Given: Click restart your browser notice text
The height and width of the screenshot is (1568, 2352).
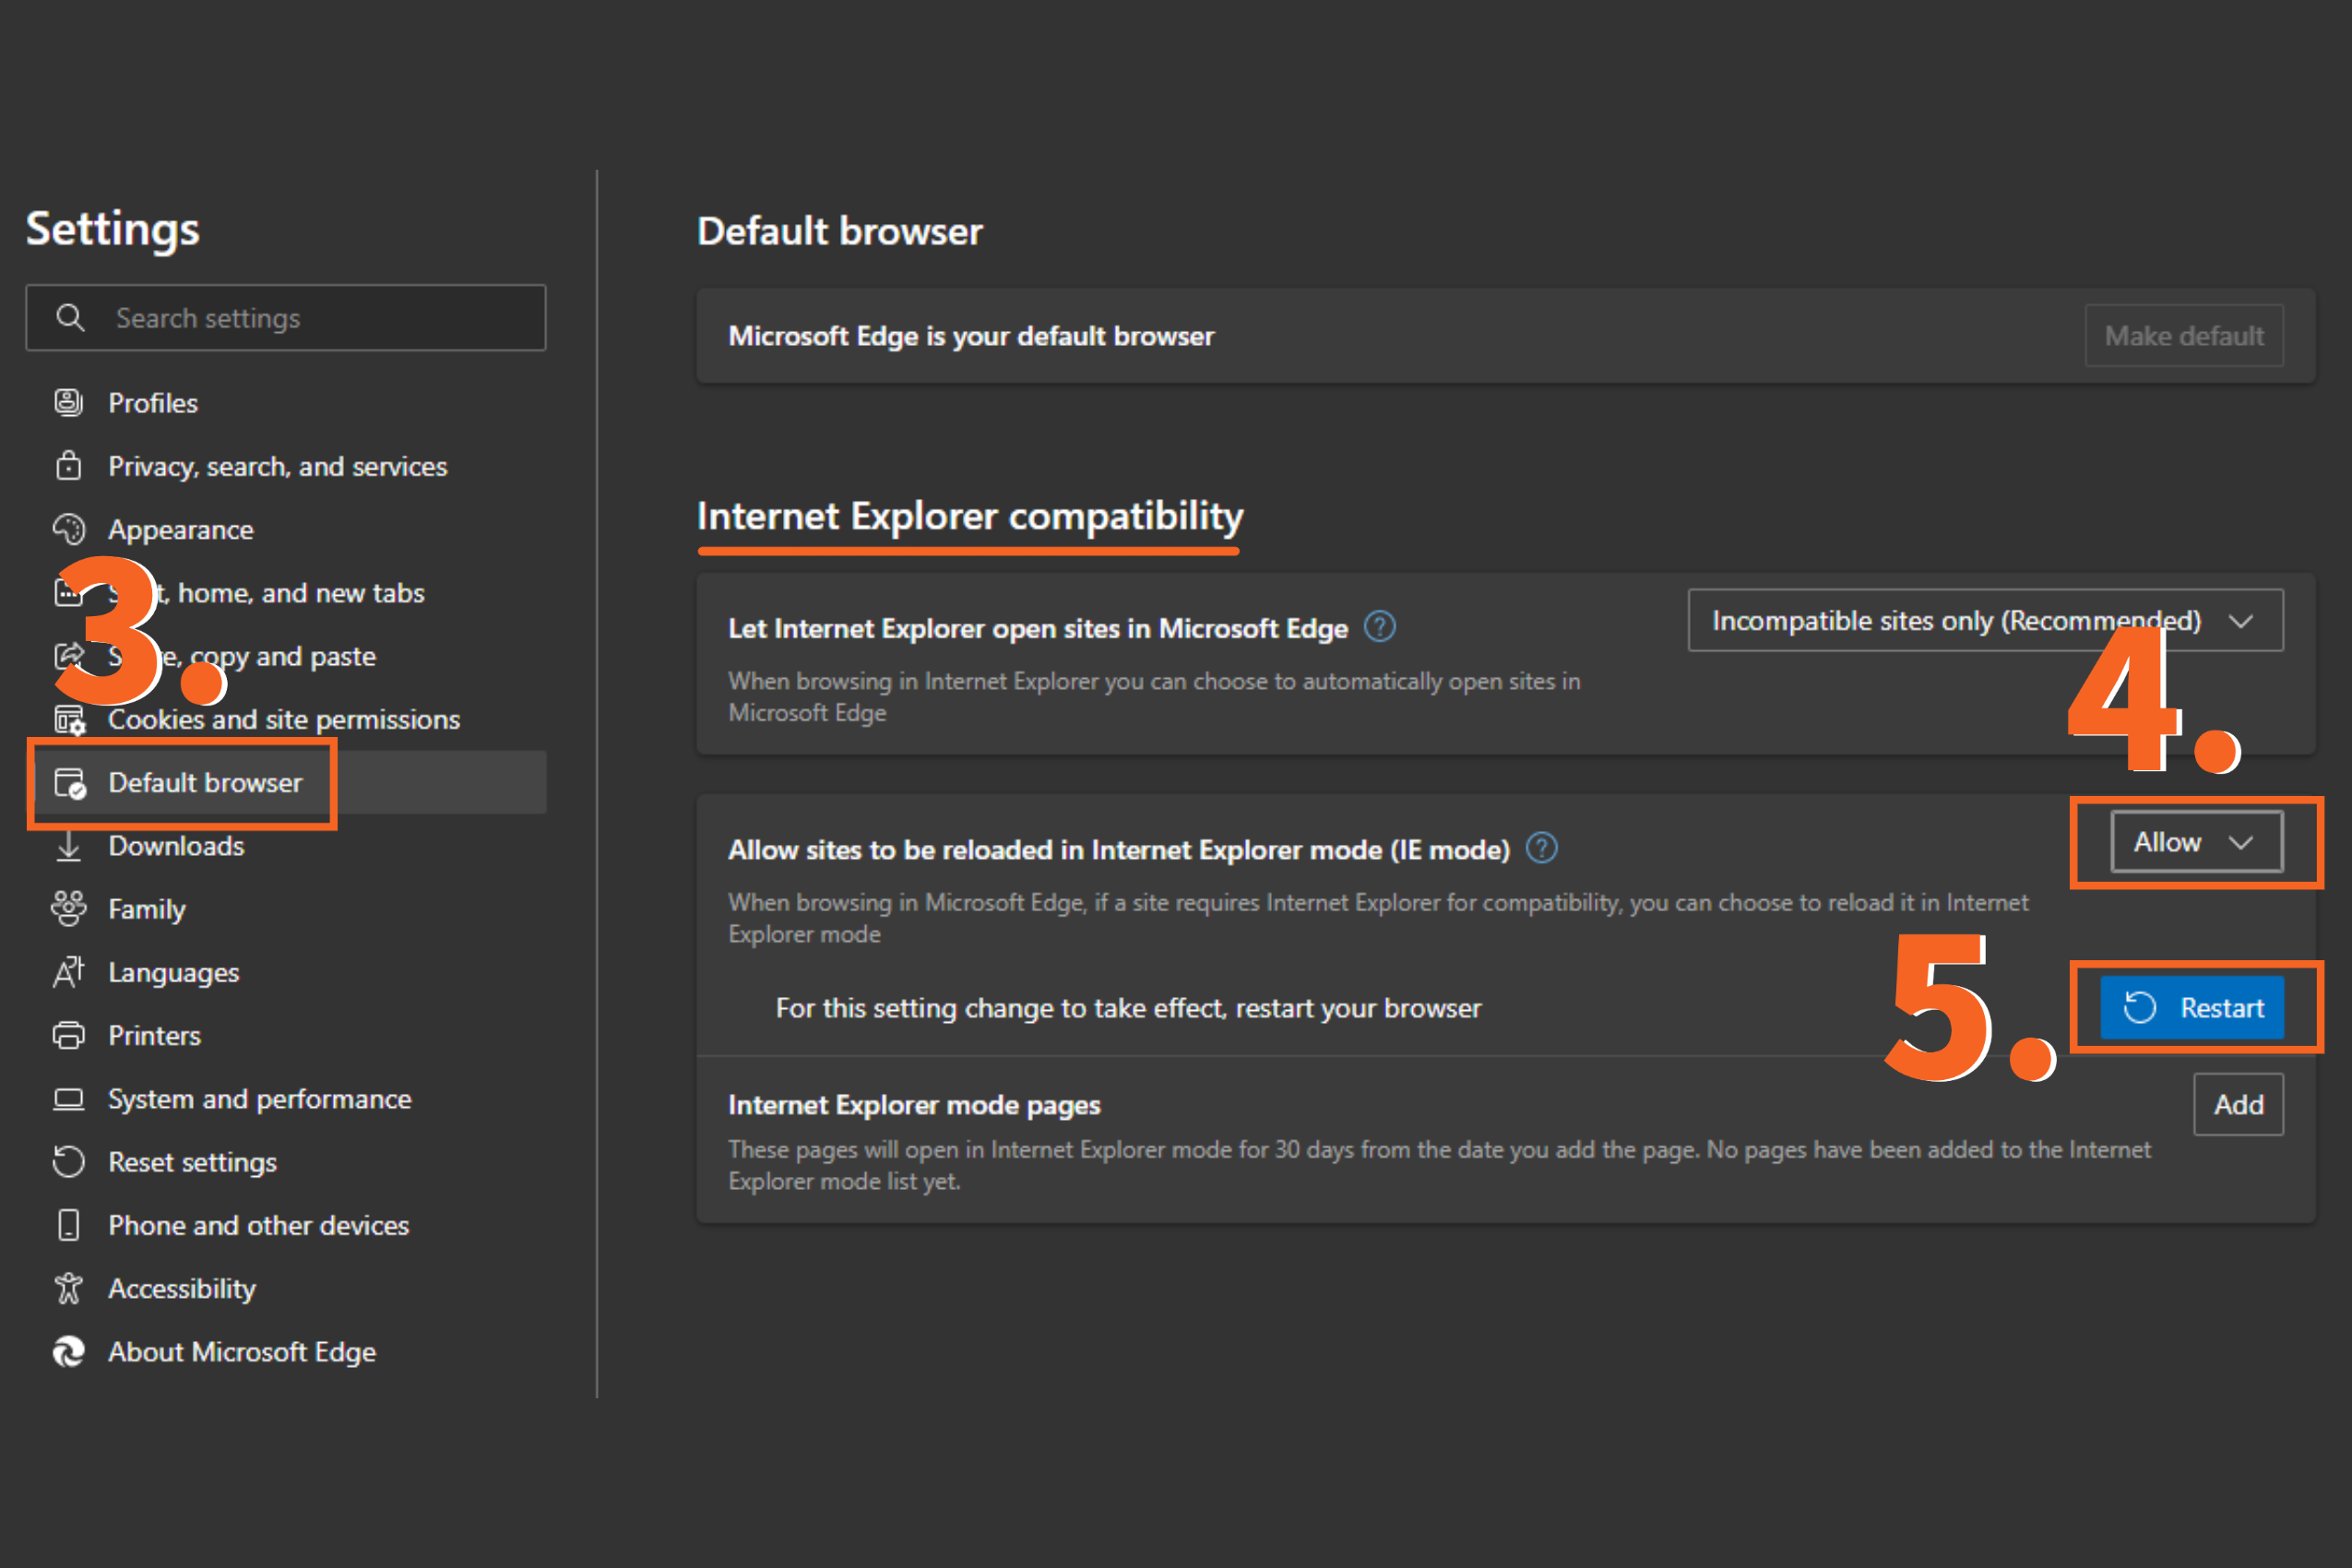Looking at the screenshot, I should click(1128, 1008).
